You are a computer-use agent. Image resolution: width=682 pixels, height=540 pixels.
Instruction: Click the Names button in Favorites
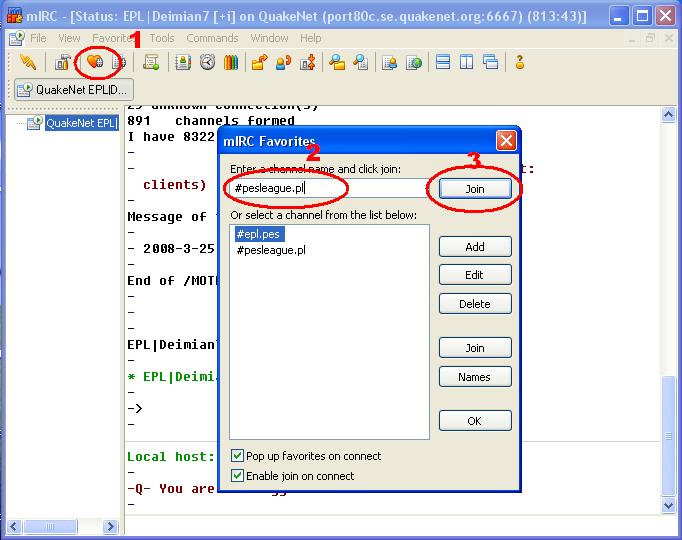pyautogui.click(x=475, y=377)
